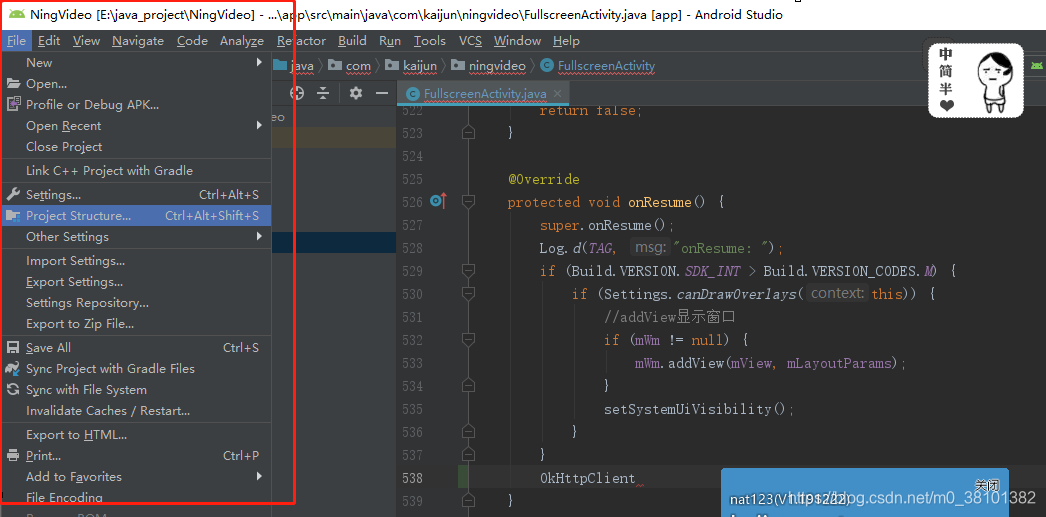Click the override gutter icon on line 526
This screenshot has width=1046, height=517.
tap(438, 200)
